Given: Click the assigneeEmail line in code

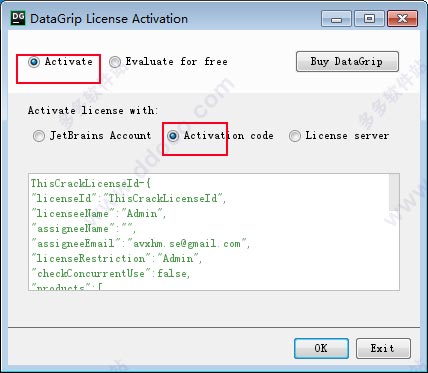Looking at the screenshot, I should click(140, 243).
